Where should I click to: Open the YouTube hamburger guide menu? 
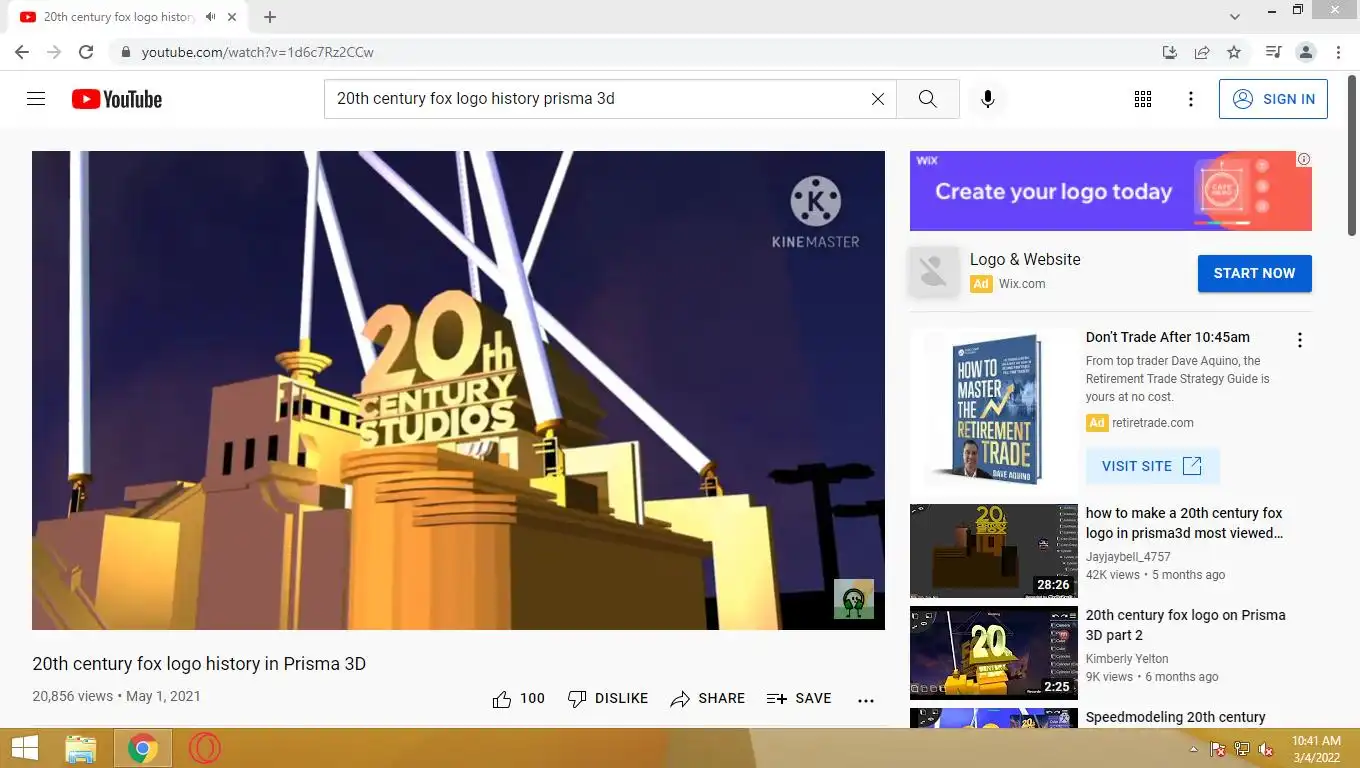pyautogui.click(x=36, y=99)
